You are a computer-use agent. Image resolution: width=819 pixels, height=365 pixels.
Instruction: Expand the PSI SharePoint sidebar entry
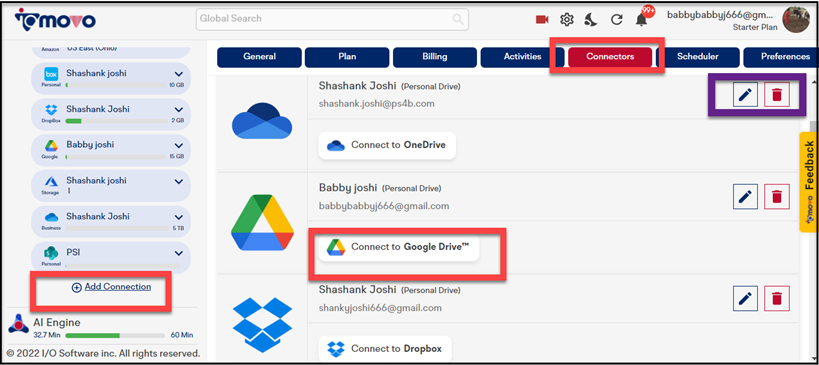coord(179,253)
